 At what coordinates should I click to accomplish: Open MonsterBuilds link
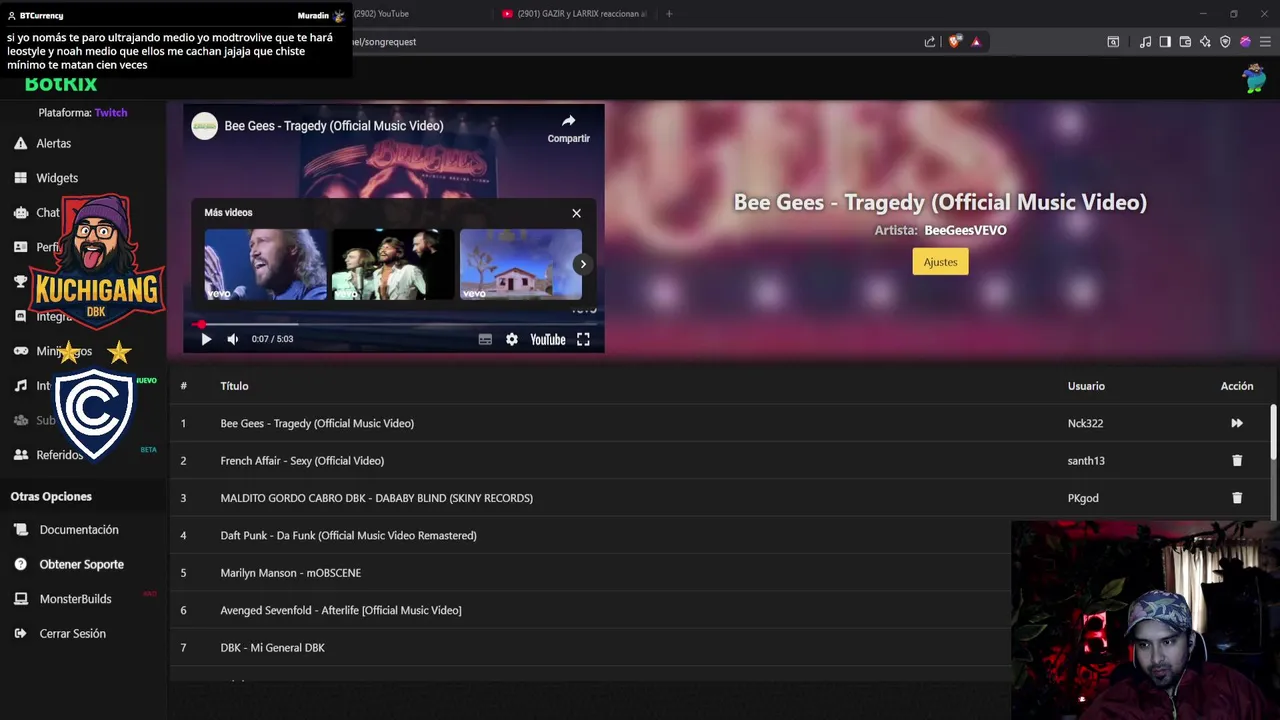(75, 599)
